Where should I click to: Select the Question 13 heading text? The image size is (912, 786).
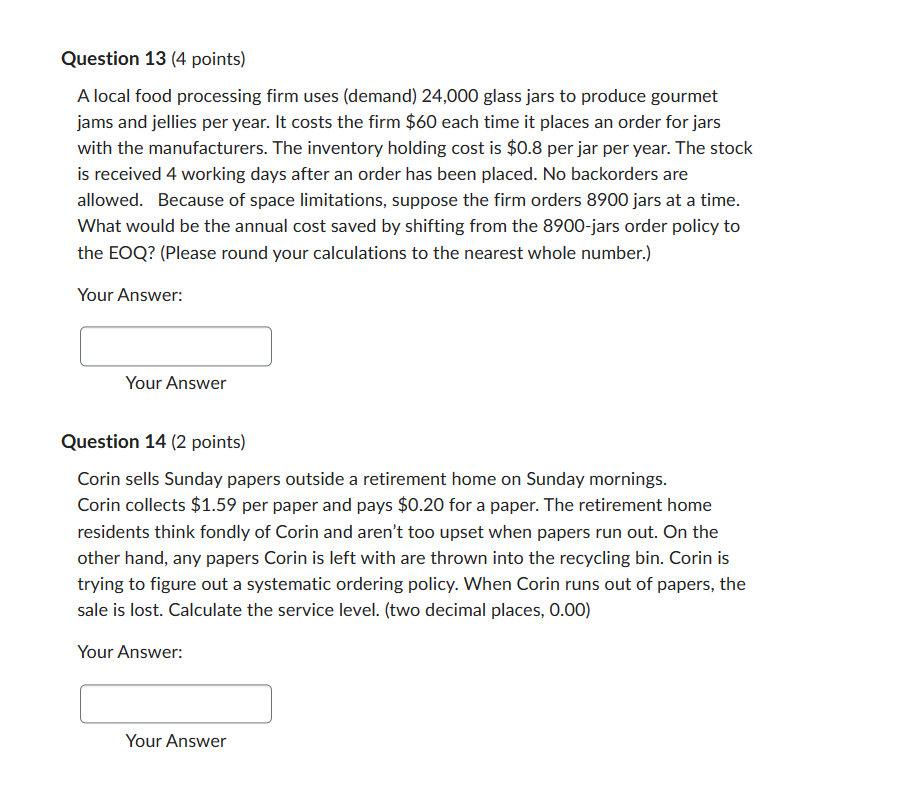coord(113,58)
